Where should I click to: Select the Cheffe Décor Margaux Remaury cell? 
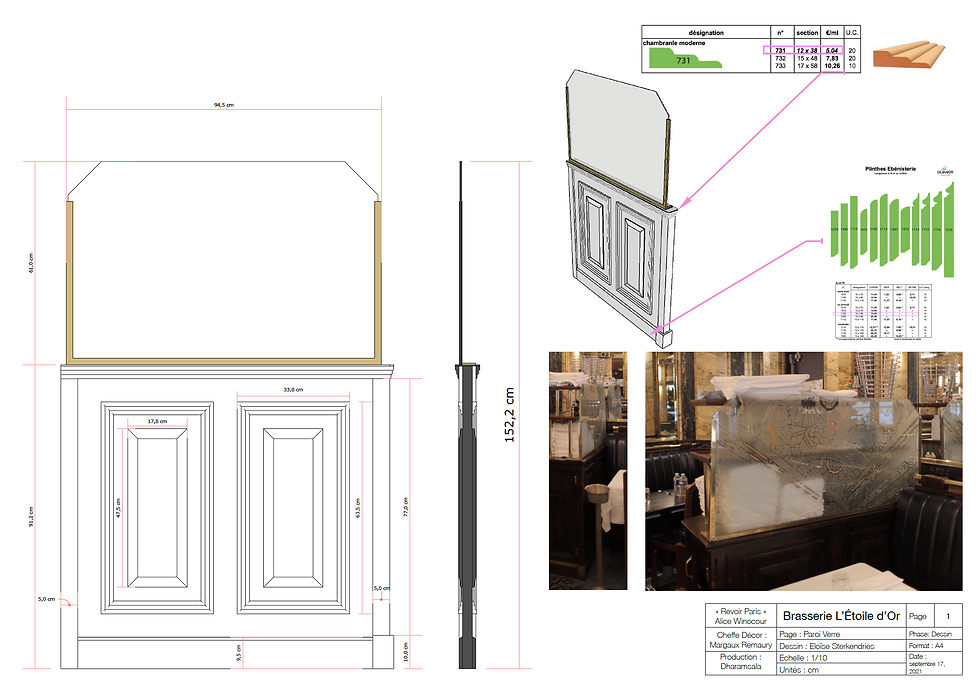point(741,640)
